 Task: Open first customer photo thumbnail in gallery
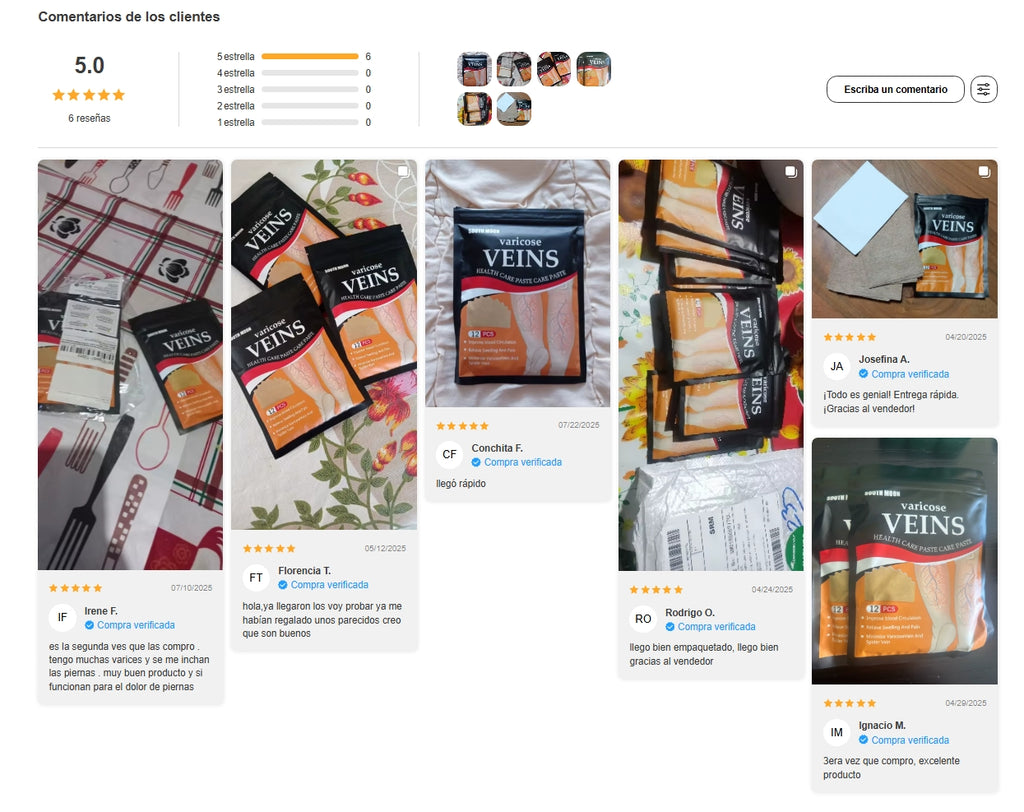point(474,69)
